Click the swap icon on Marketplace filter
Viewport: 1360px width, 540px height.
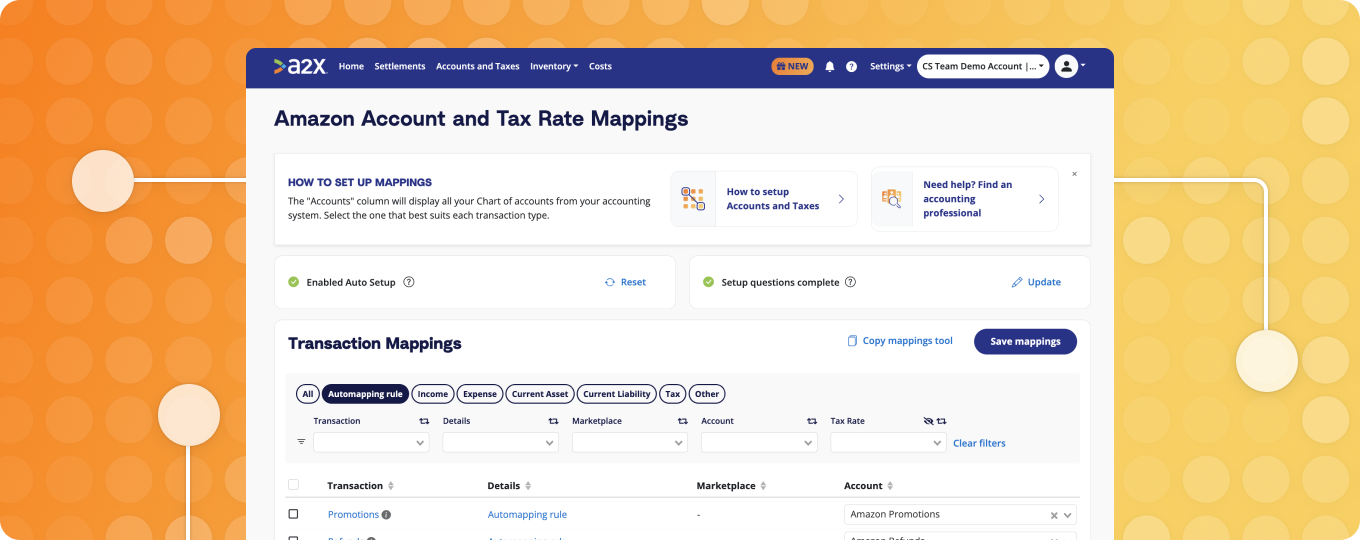click(x=683, y=421)
